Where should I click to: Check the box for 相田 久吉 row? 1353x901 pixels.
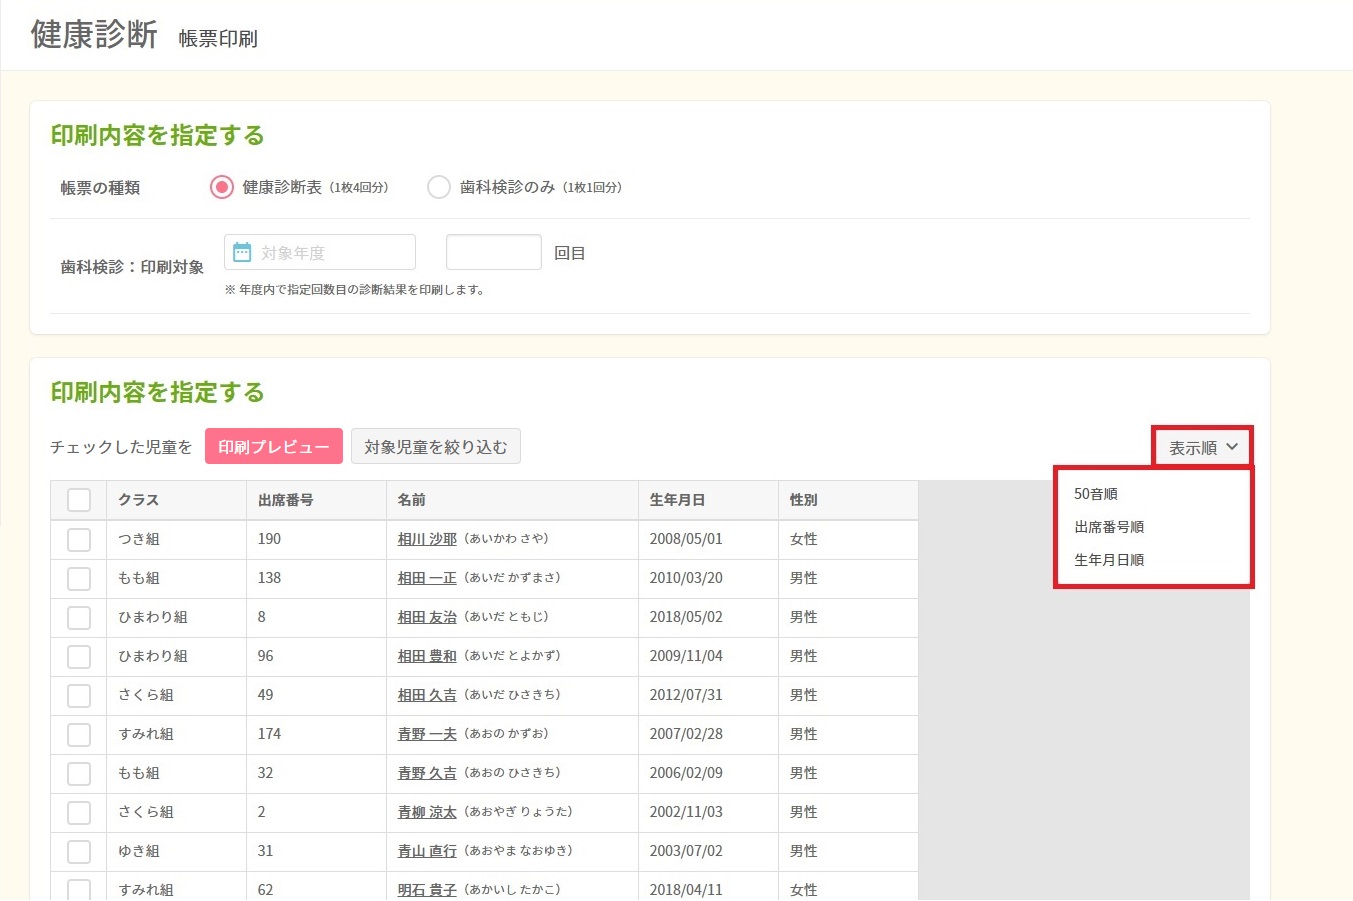[79, 696]
